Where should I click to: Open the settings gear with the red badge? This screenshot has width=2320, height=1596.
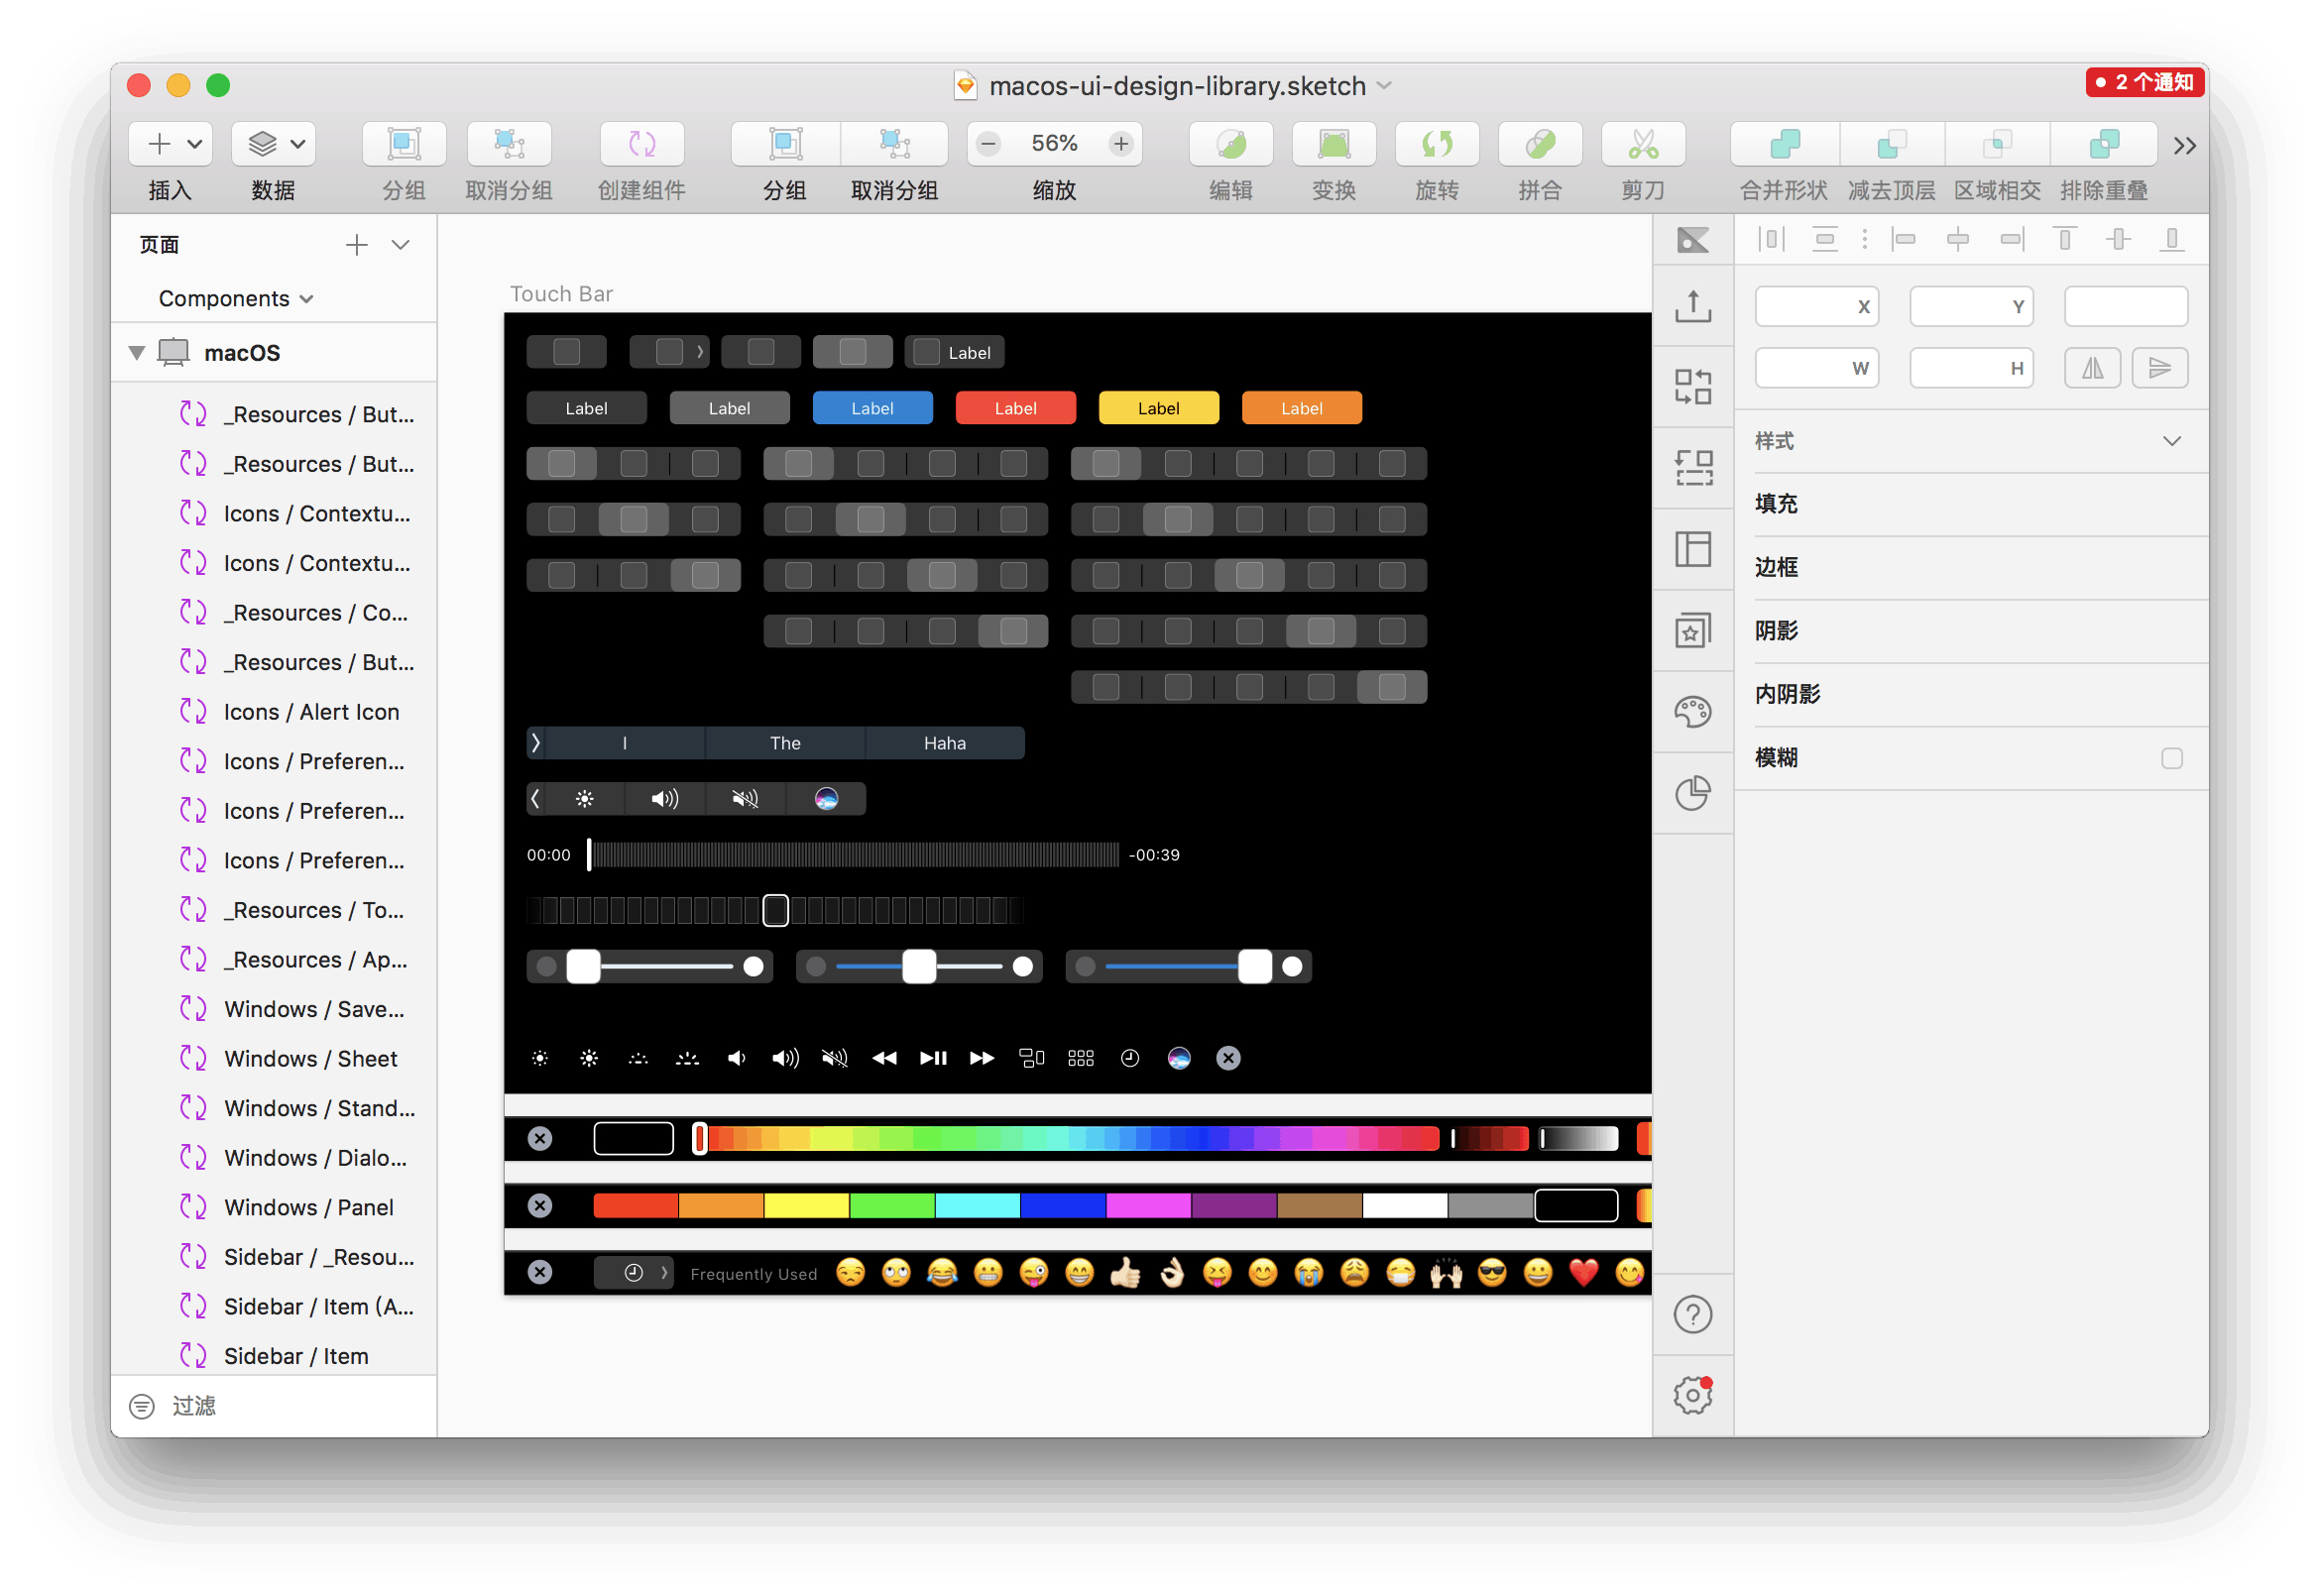1692,1395
